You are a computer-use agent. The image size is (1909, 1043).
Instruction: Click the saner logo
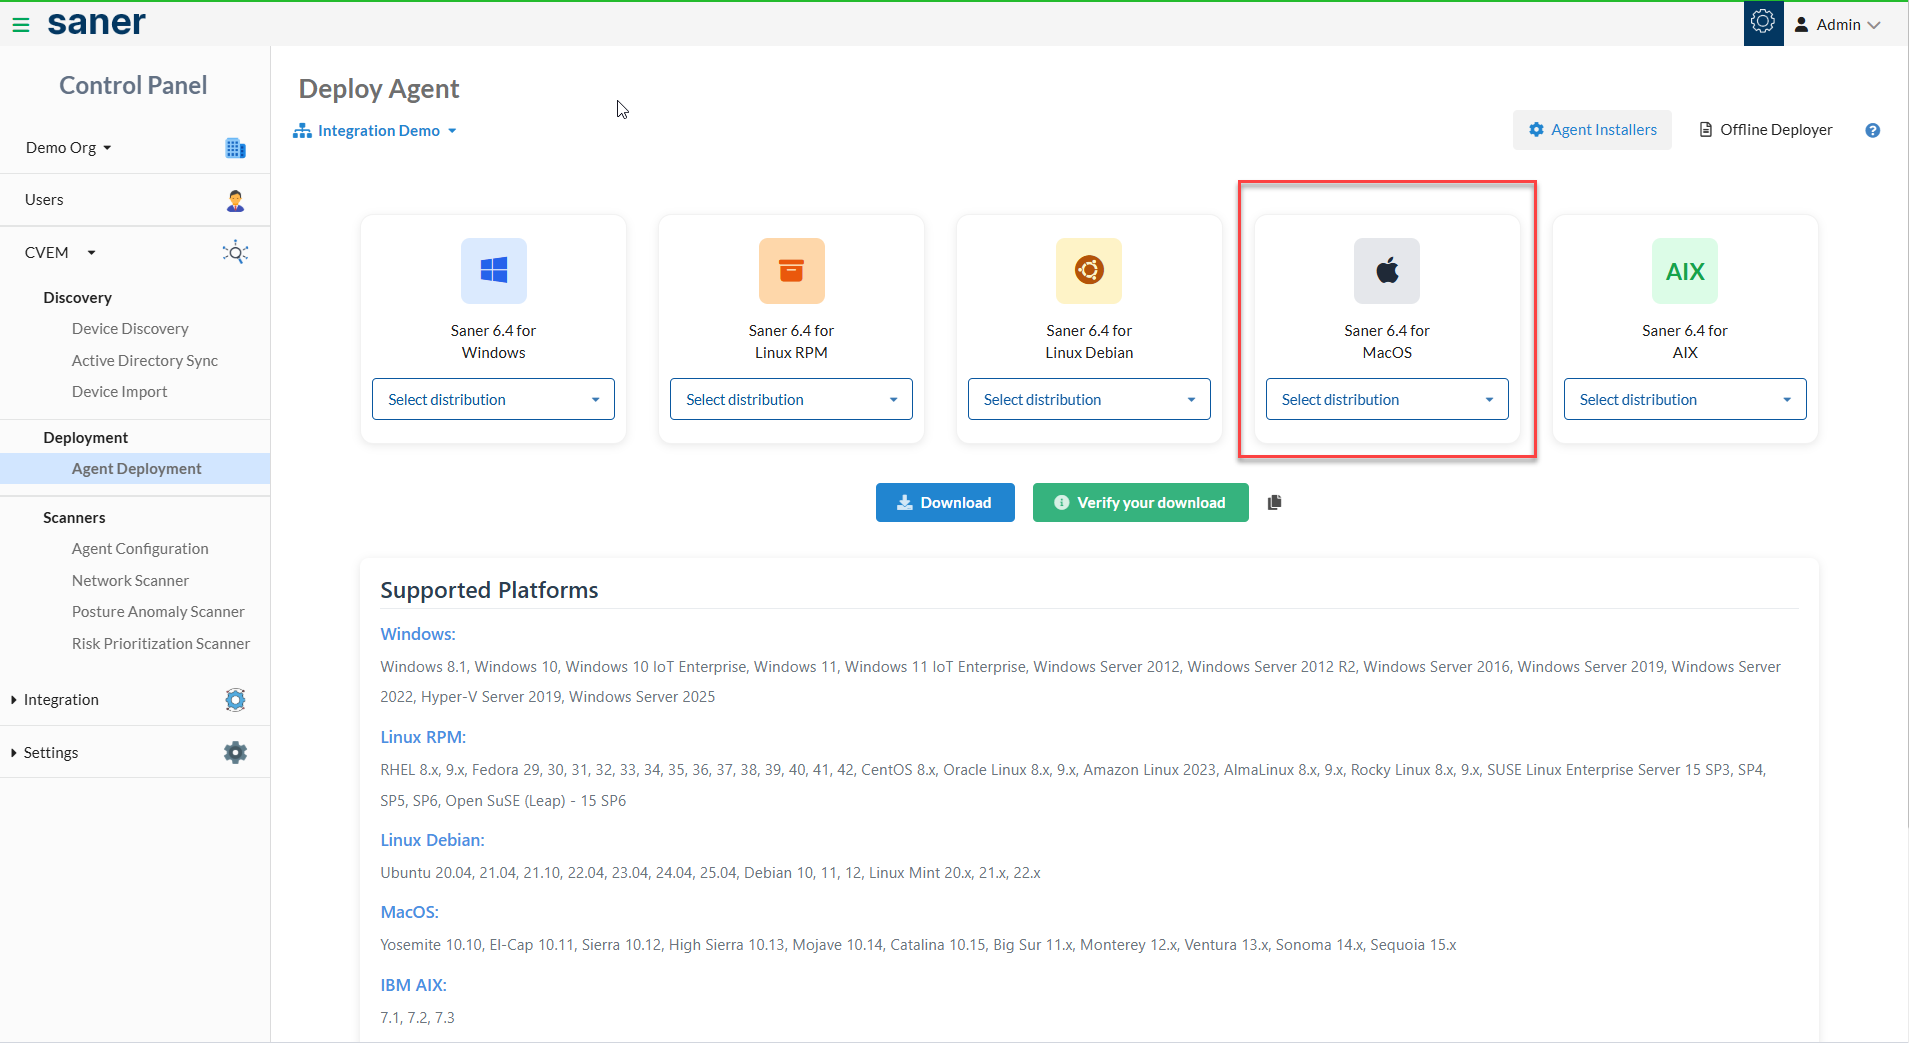[x=97, y=22]
